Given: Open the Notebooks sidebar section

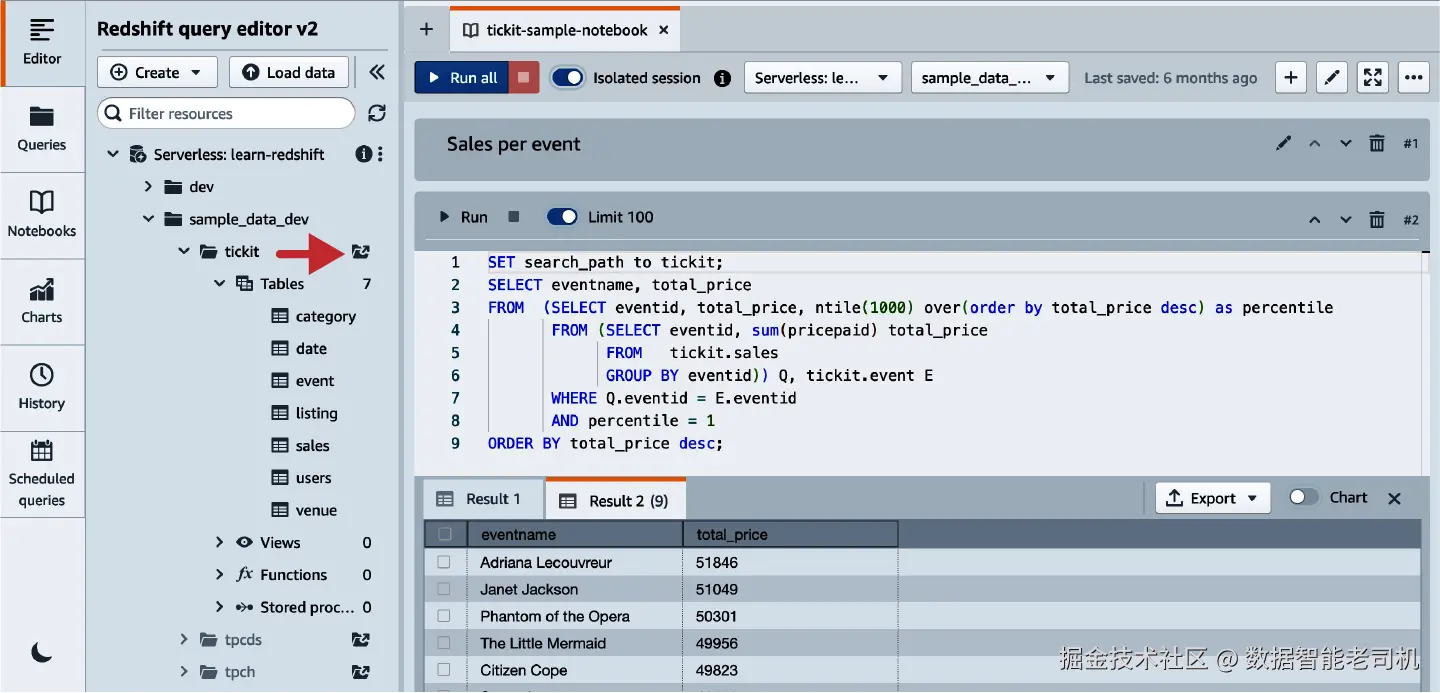Looking at the screenshot, I should click(x=42, y=215).
